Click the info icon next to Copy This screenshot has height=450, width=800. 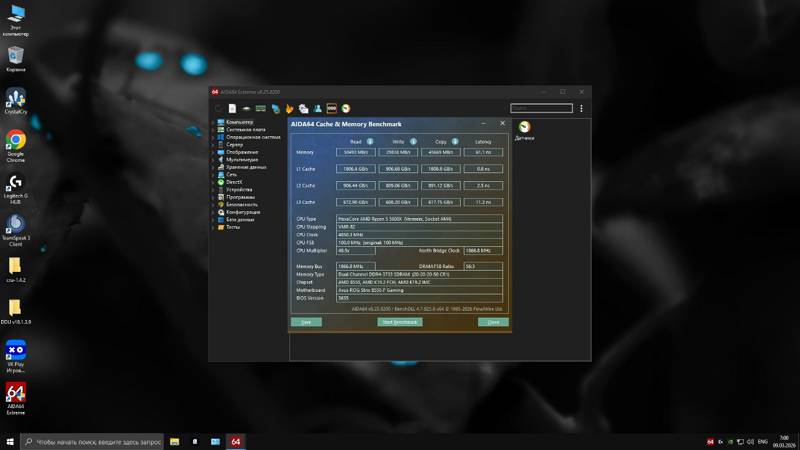[x=455, y=141]
